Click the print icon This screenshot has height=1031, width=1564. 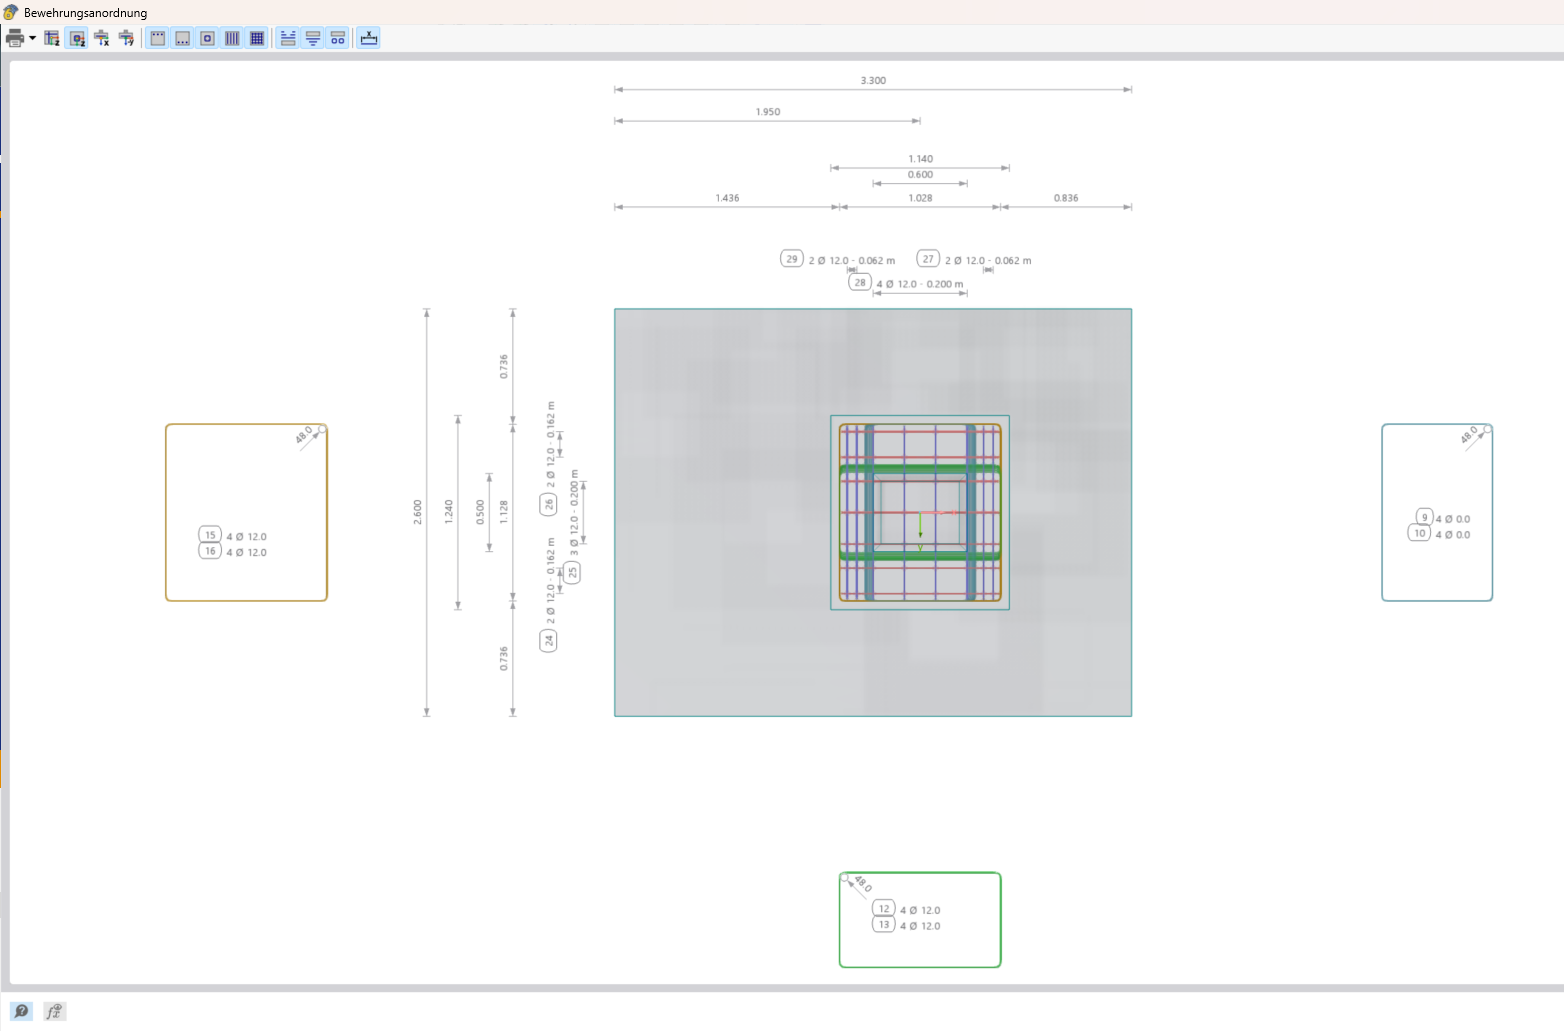coord(13,38)
